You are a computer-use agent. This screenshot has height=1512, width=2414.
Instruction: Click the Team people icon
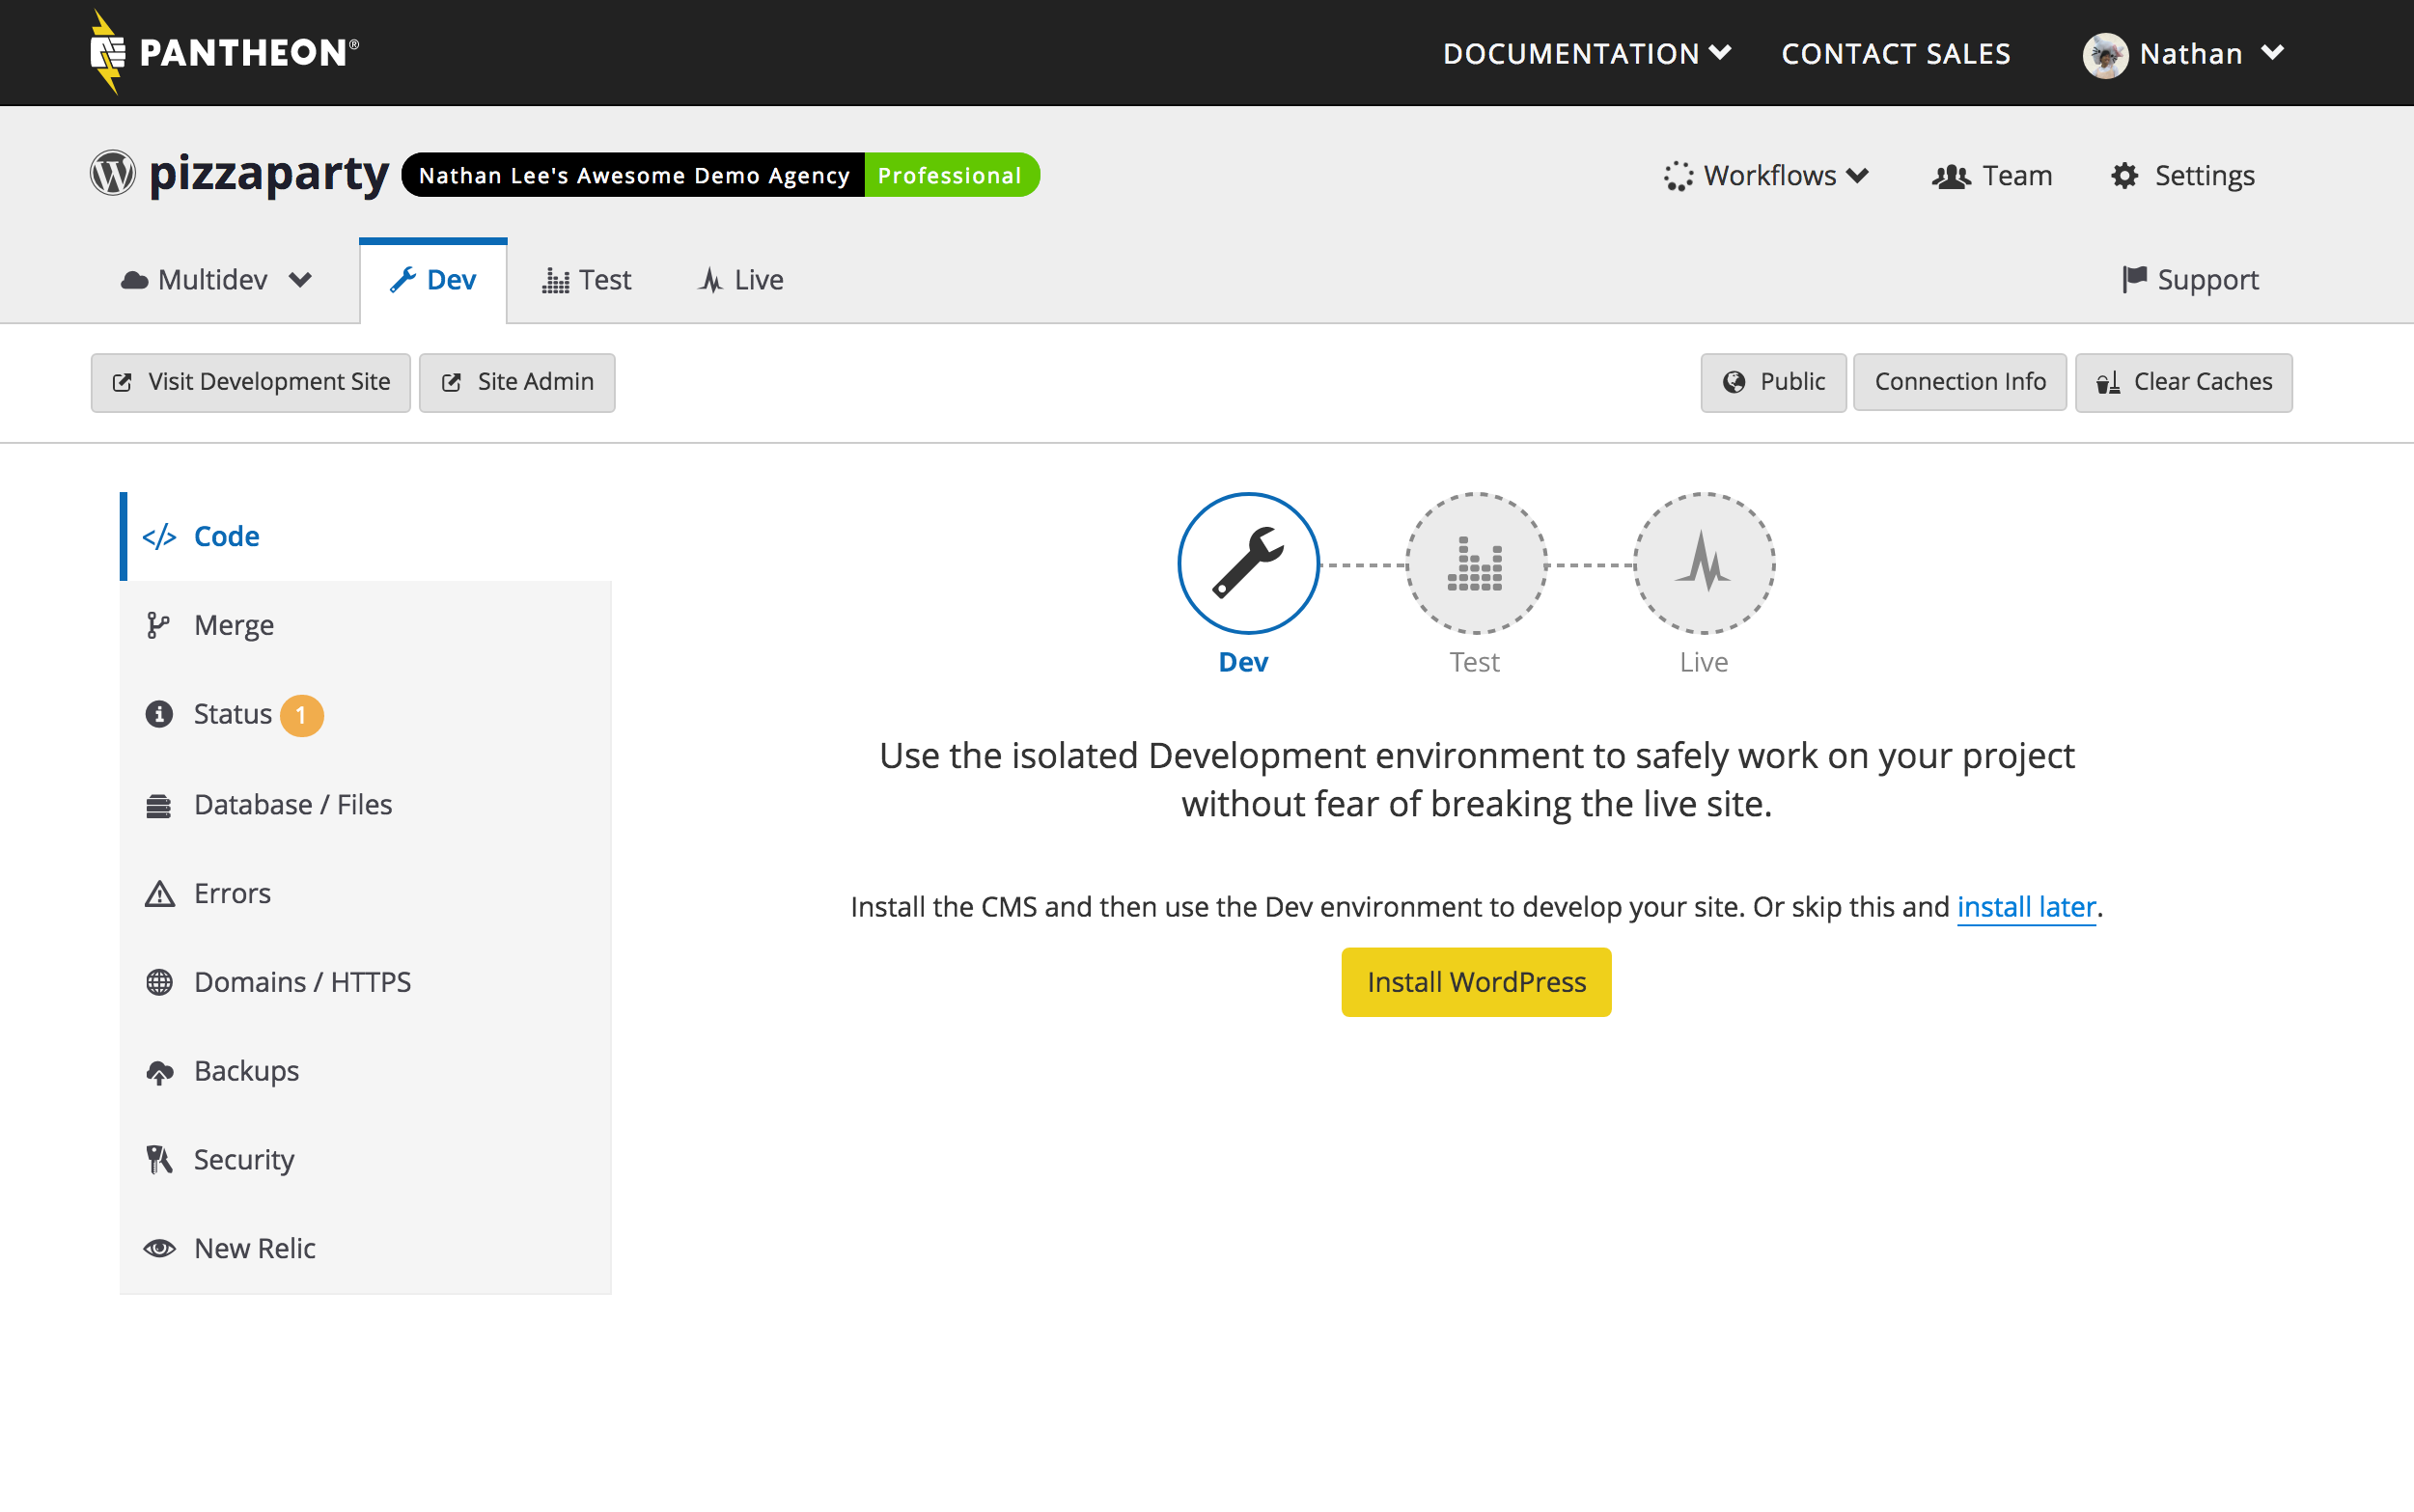[x=1951, y=176]
